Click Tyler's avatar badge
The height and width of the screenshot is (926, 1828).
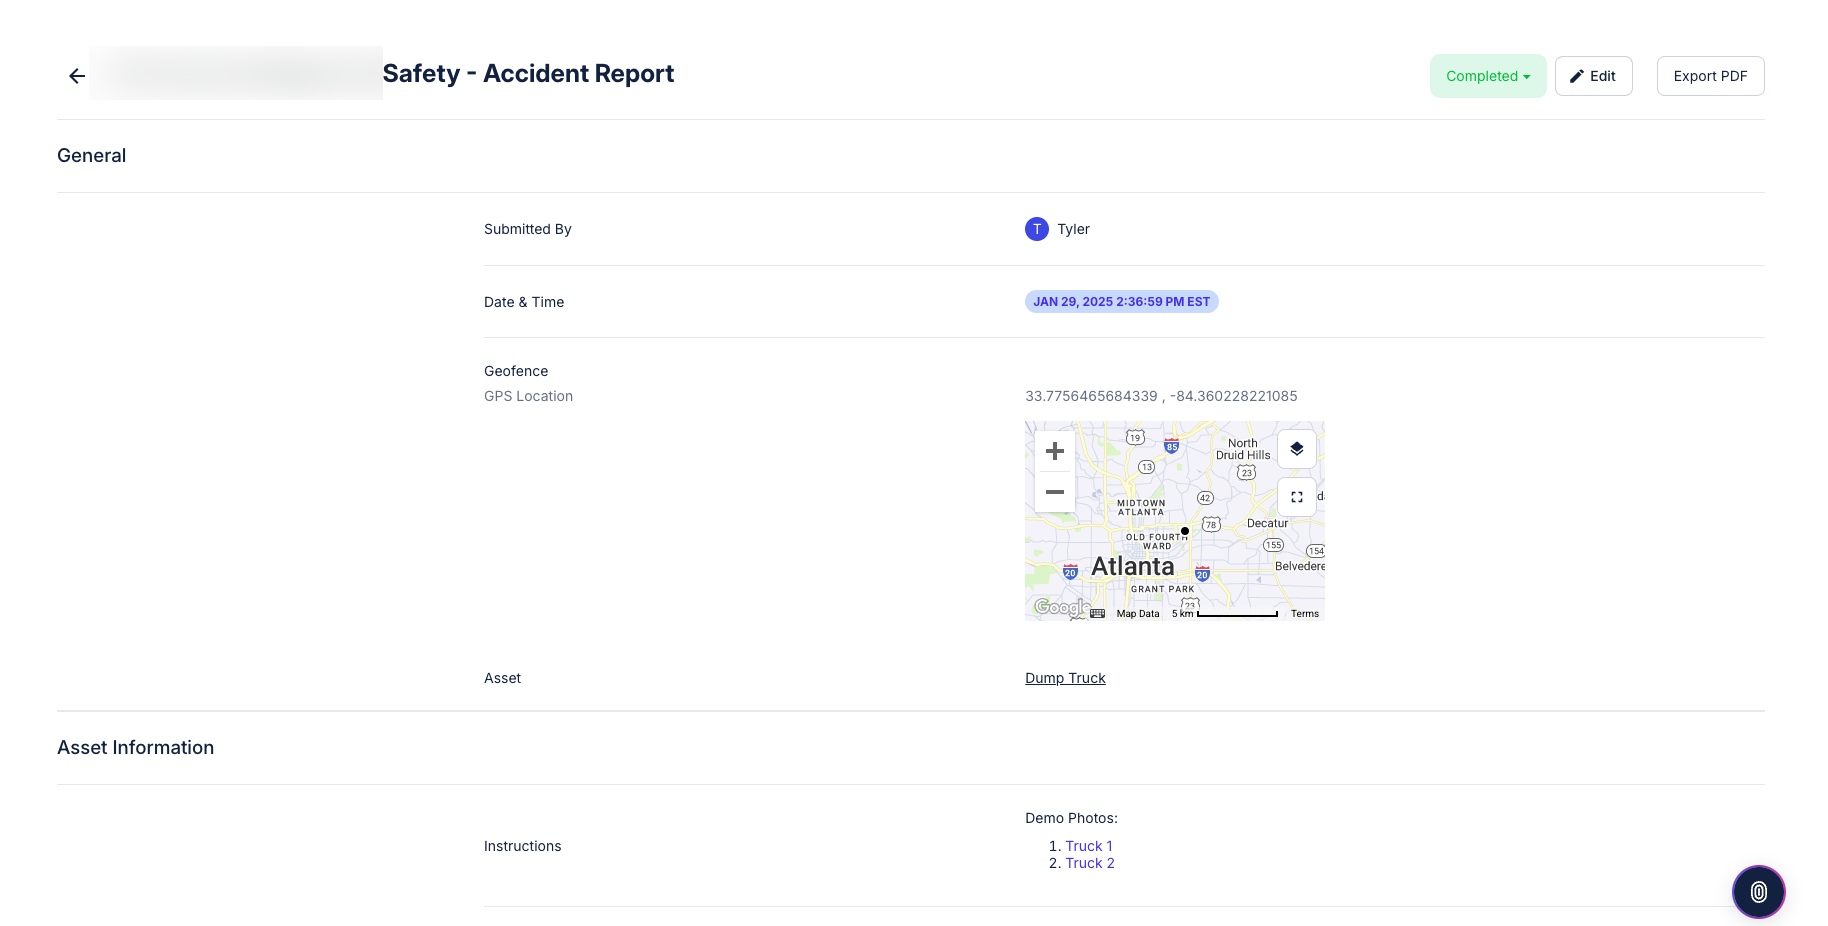click(1036, 229)
